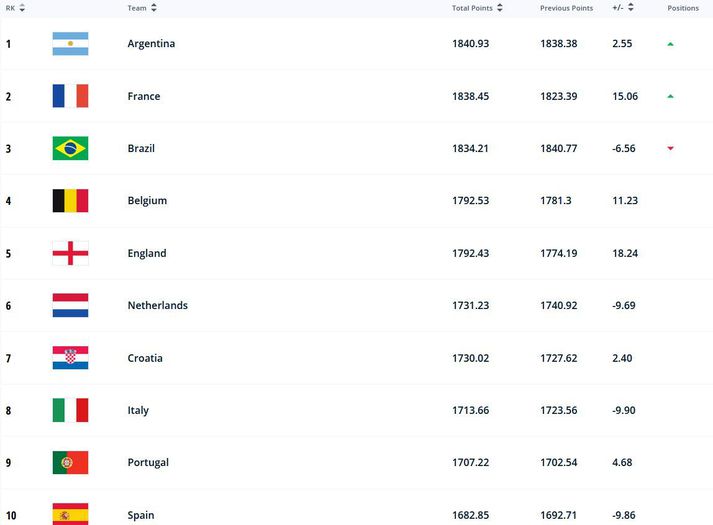713x525 pixels.
Task: Click the Italy flag icon
Action: click(70, 410)
